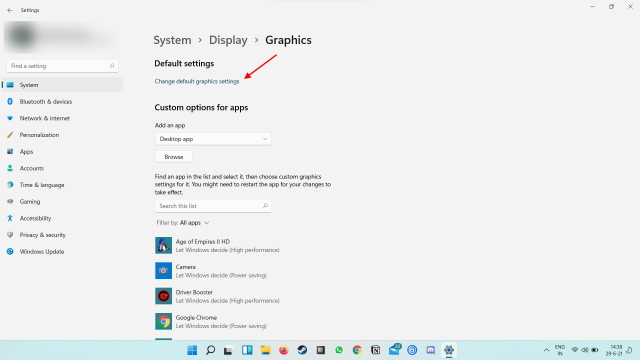
Task: Open the Windows Start menu
Action: [x=192, y=350]
